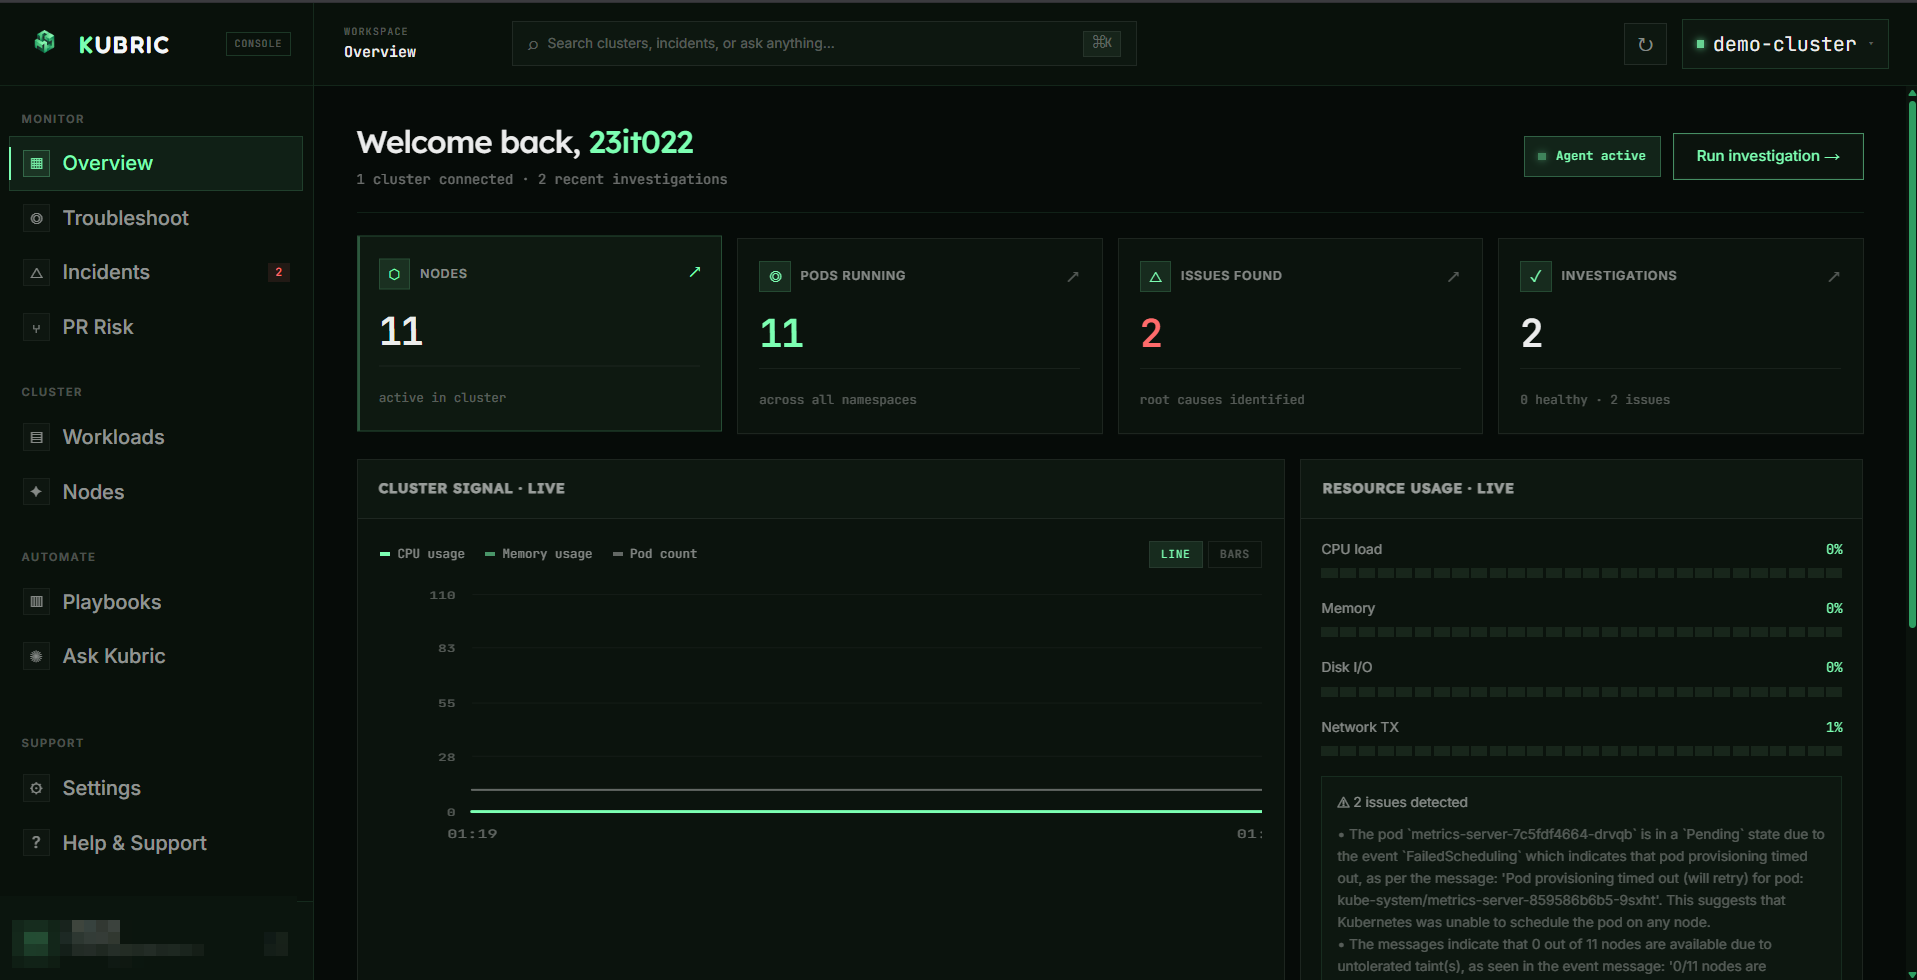The height and width of the screenshot is (980, 1917).
Task: Open PR Risk page
Action: 156,327
